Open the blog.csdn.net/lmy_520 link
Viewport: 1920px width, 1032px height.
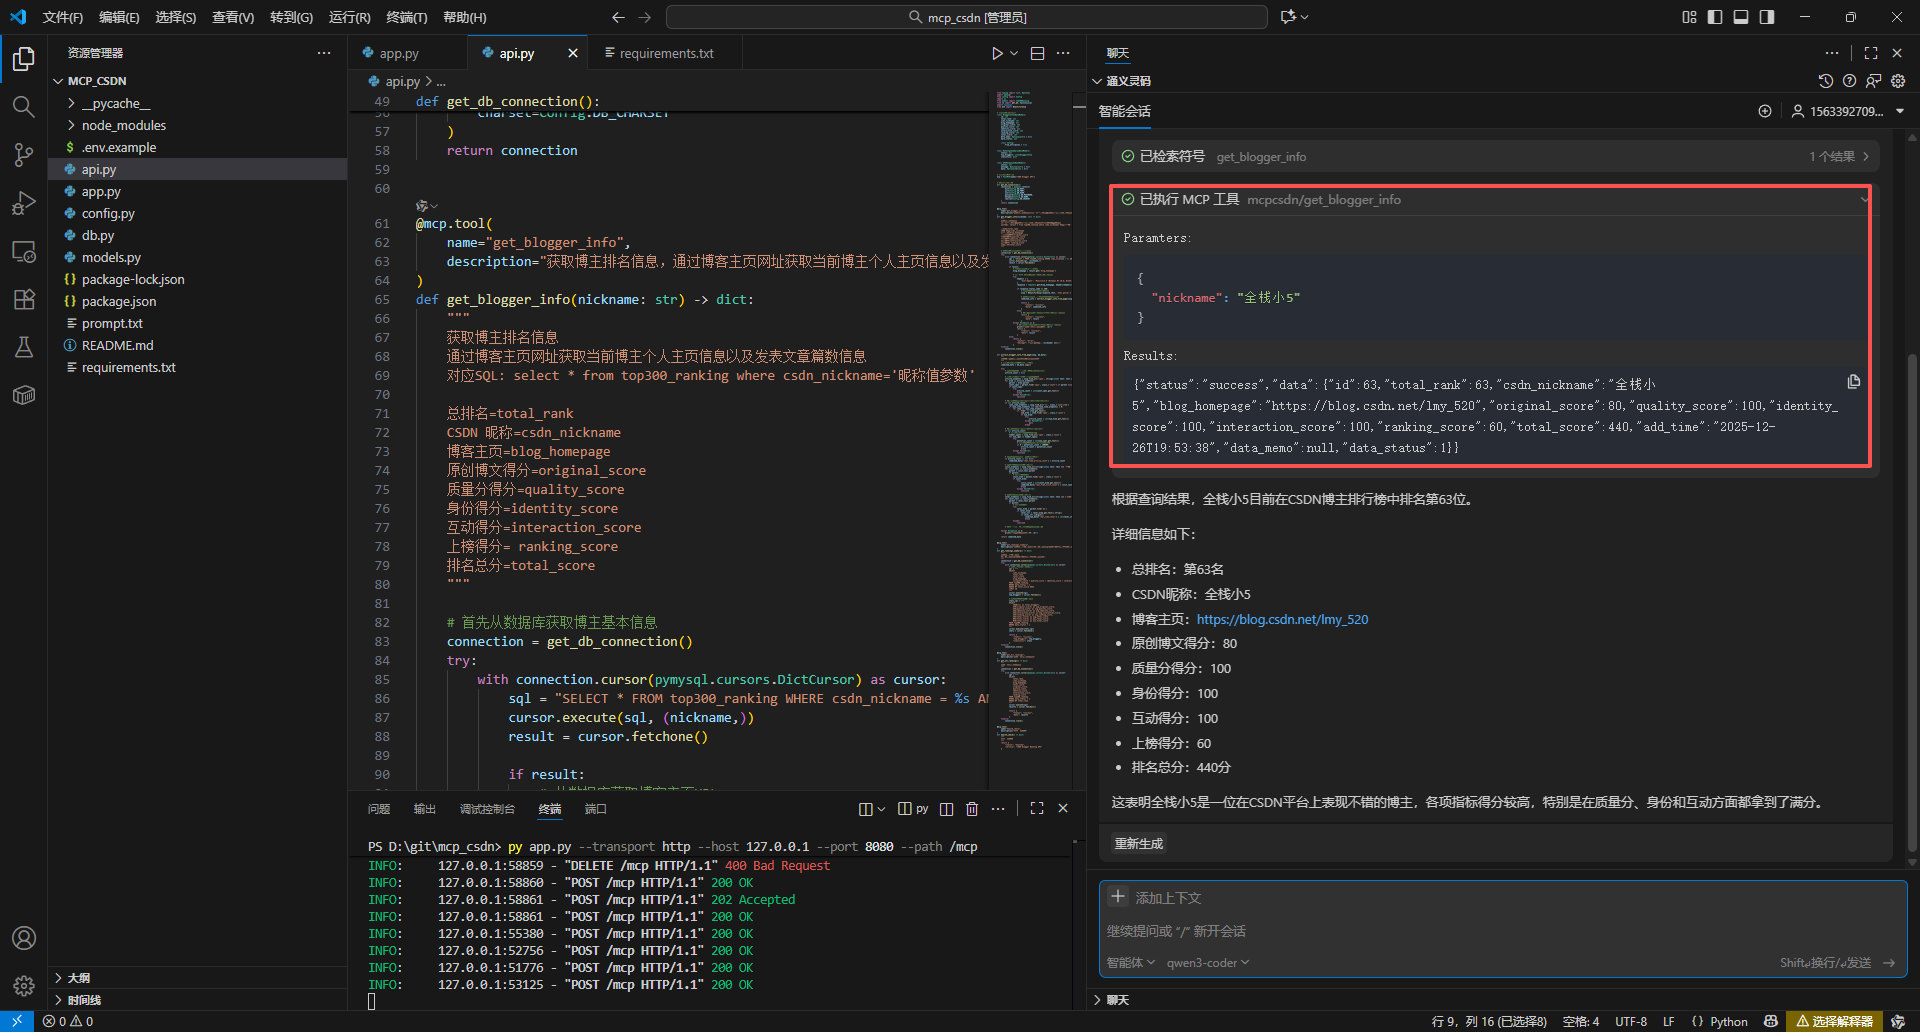click(1282, 619)
